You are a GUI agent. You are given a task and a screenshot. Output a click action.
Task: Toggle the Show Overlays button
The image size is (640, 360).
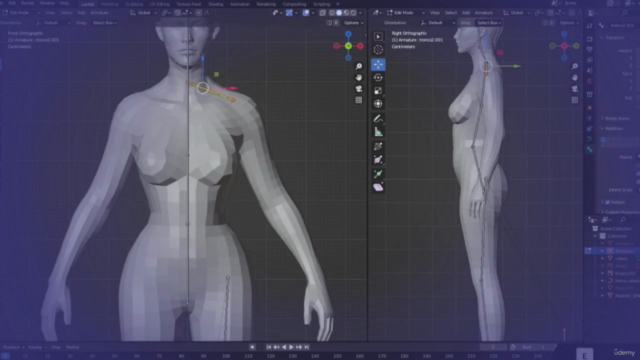pyautogui.click(x=306, y=13)
